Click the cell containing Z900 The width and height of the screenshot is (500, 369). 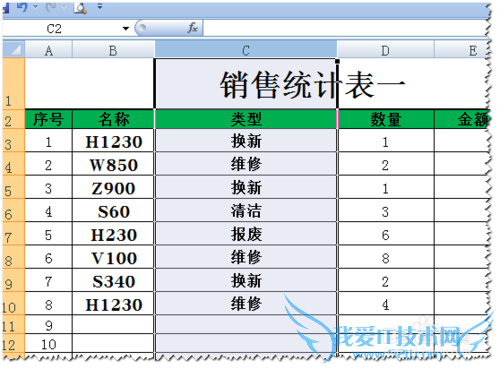coord(113,188)
